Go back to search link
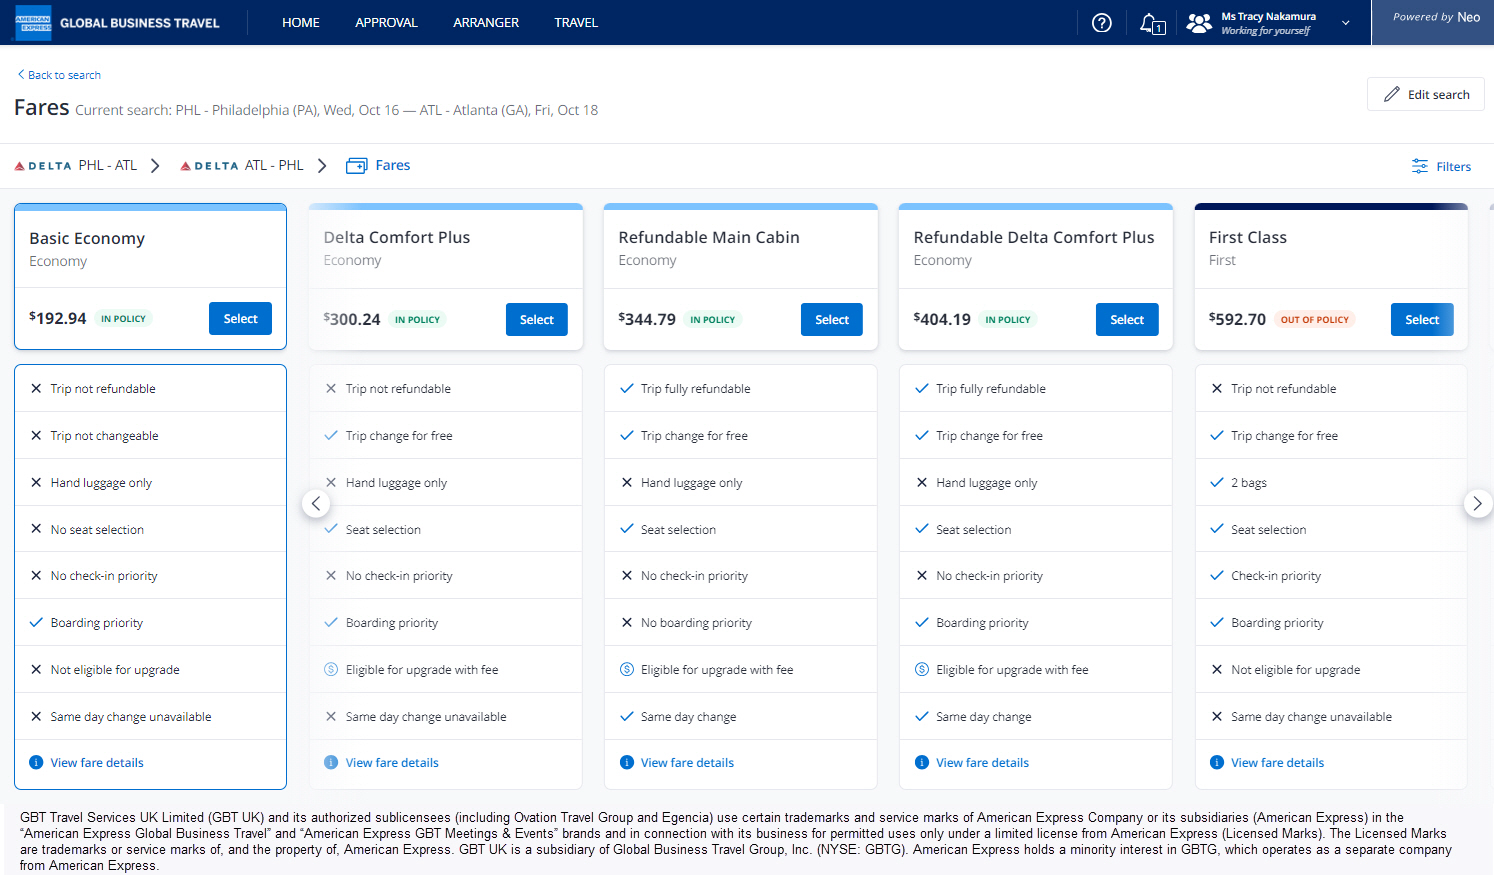The image size is (1494, 875). coord(59,75)
